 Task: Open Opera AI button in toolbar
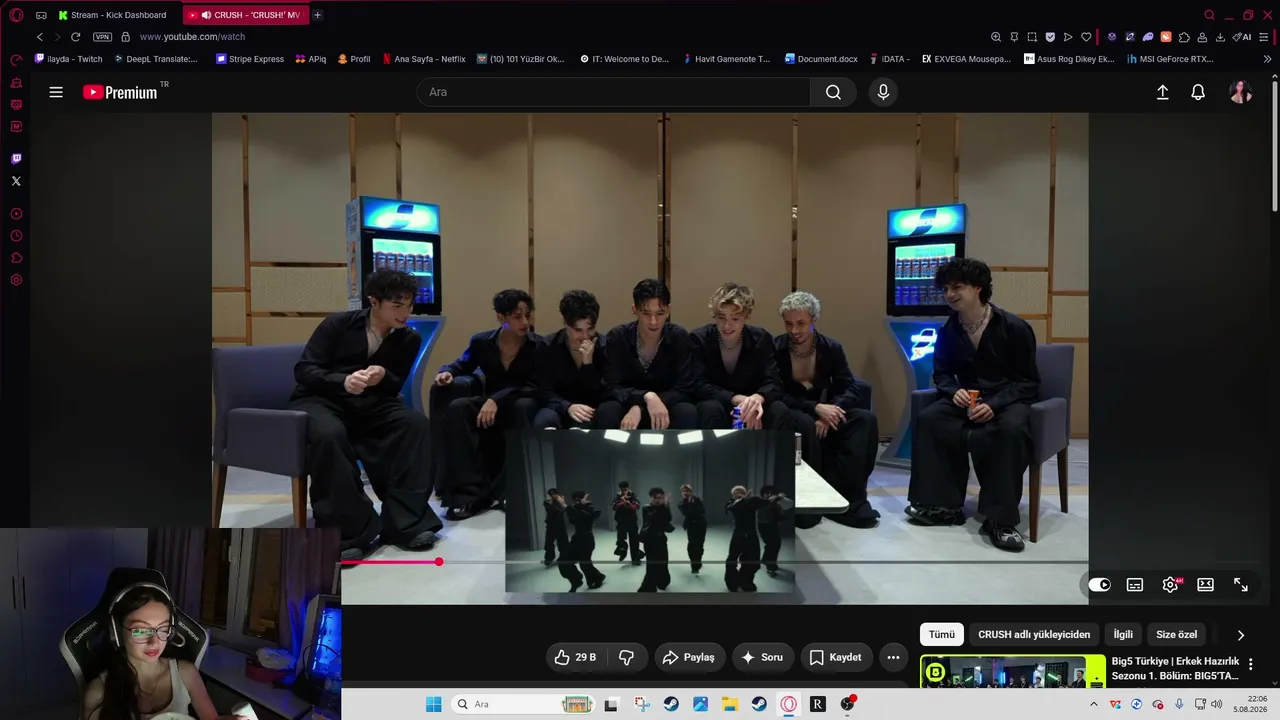pyautogui.click(x=1243, y=37)
